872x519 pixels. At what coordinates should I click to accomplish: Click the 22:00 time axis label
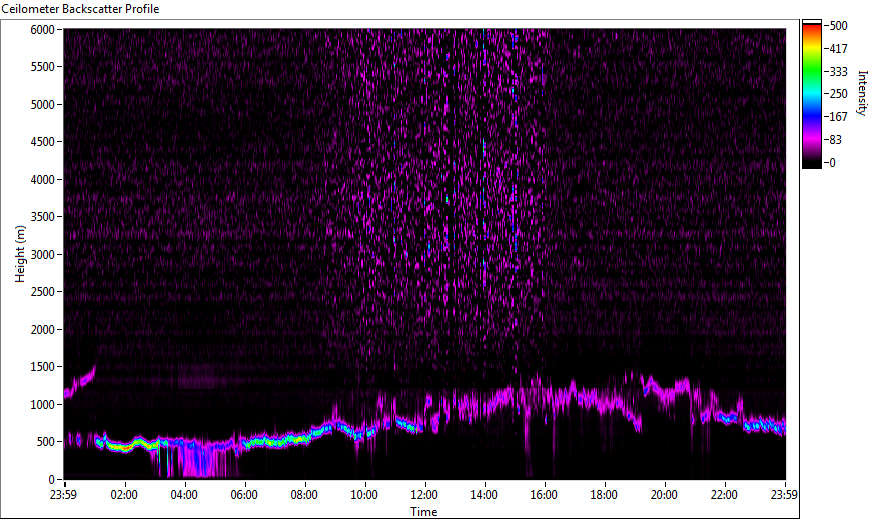pos(725,495)
